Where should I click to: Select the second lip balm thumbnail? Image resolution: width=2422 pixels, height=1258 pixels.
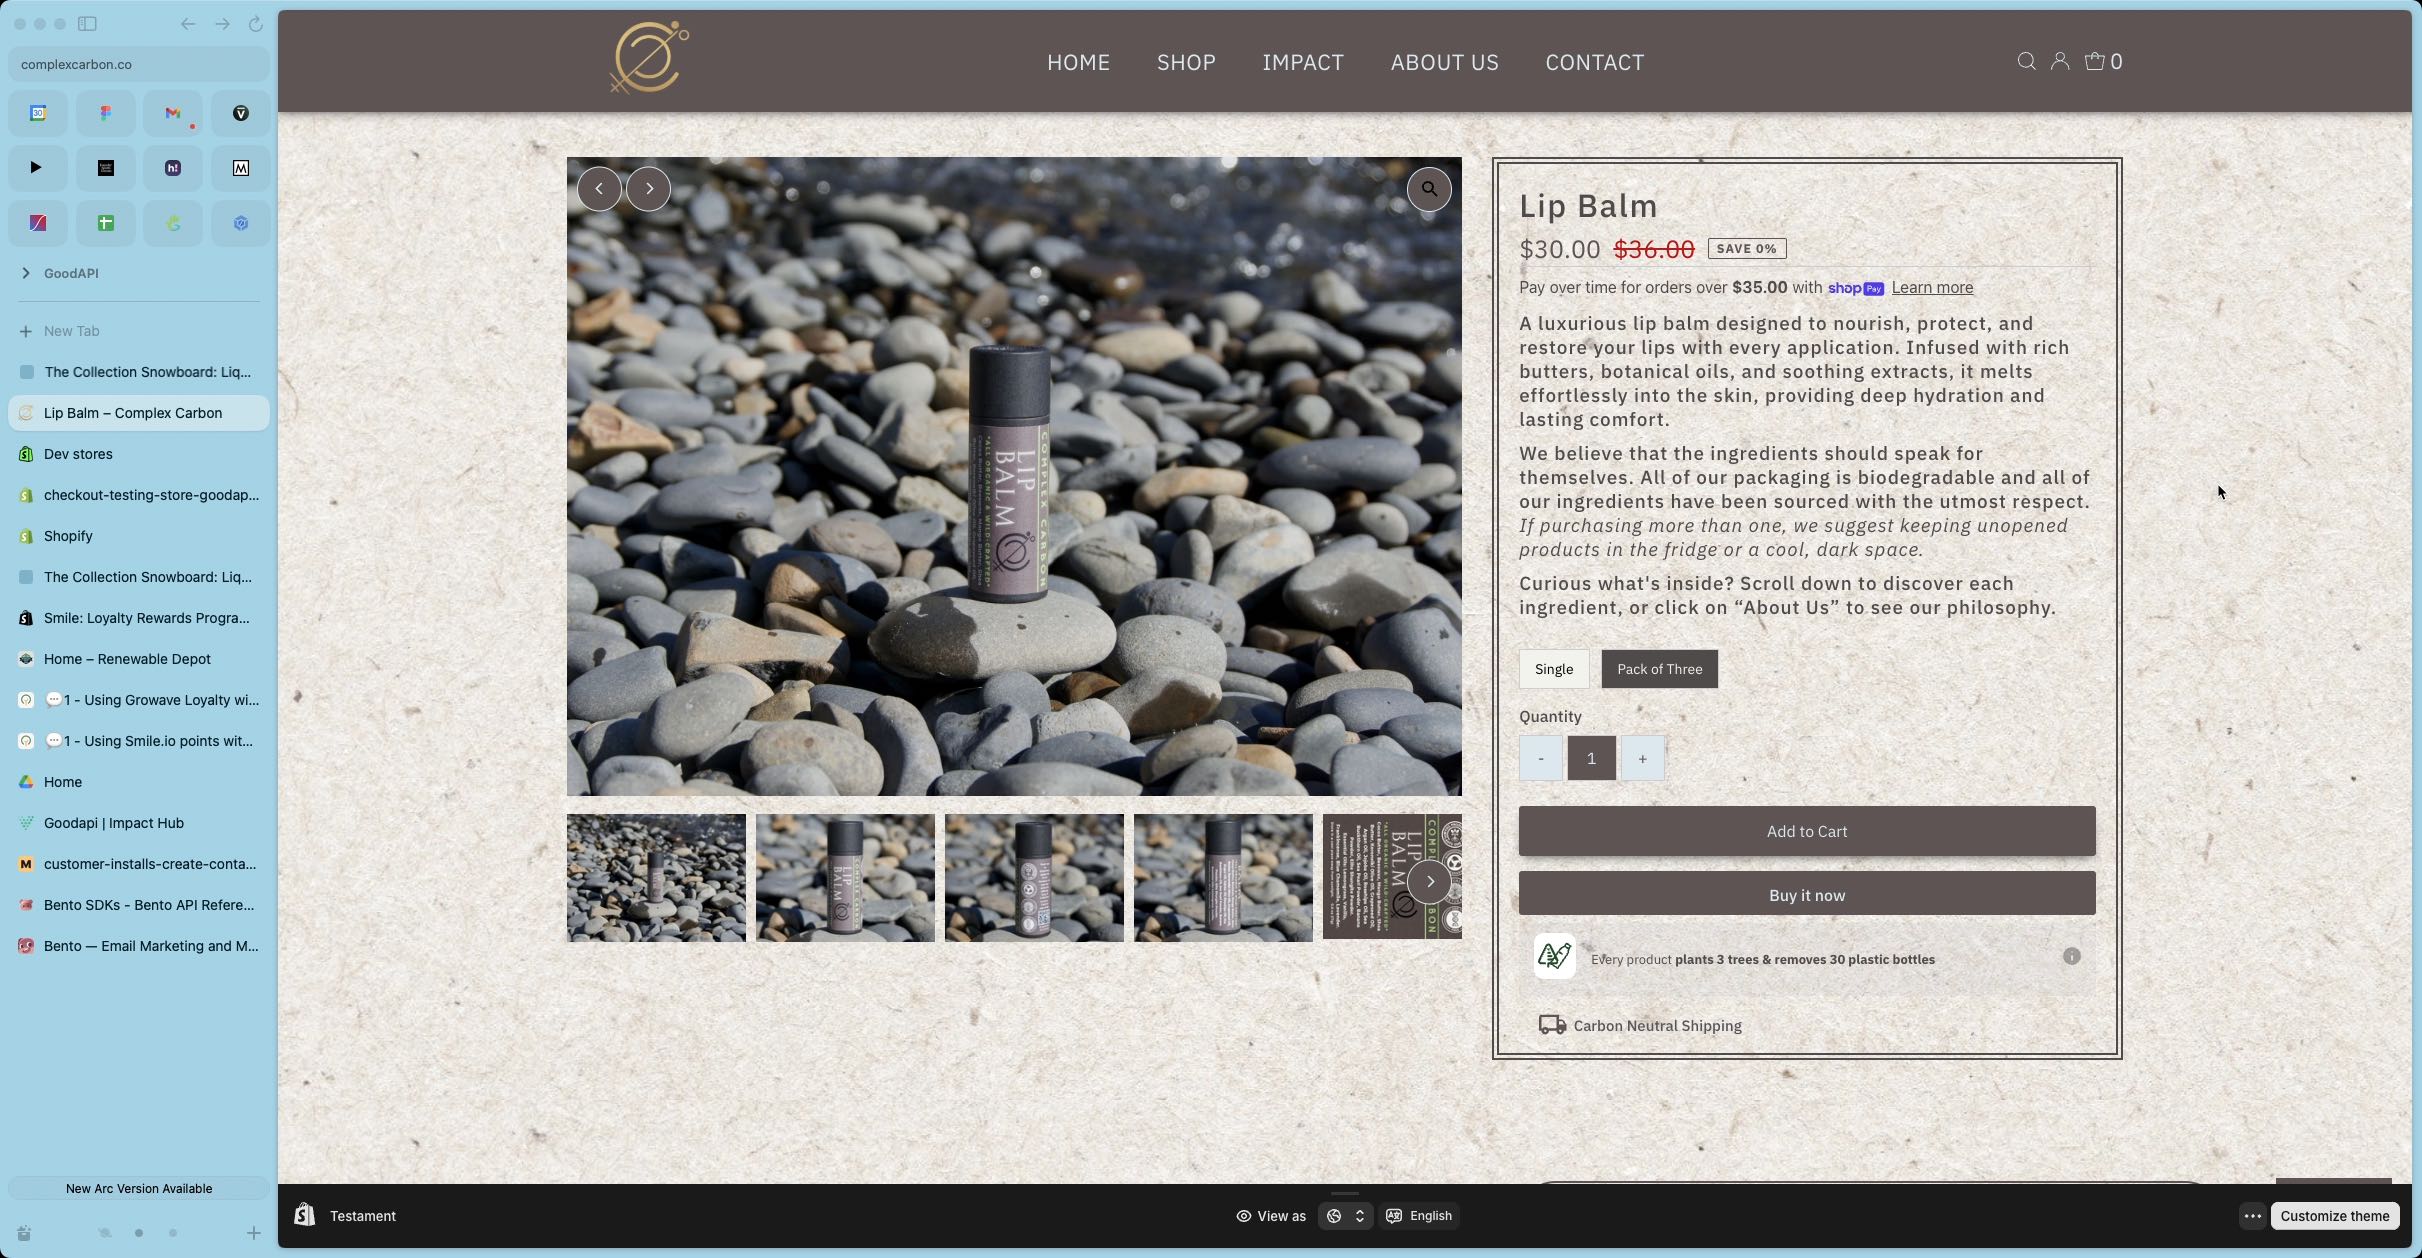click(845, 877)
